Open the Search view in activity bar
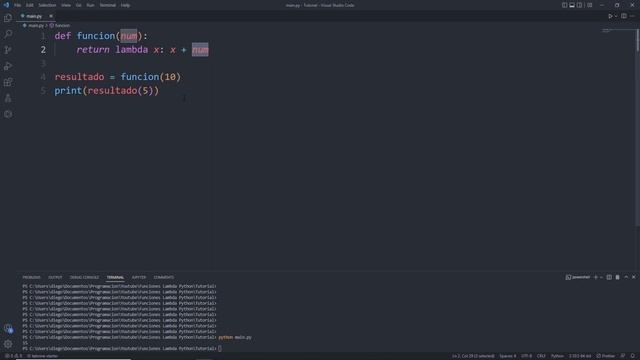This screenshot has height=360, width=640. click(8, 34)
